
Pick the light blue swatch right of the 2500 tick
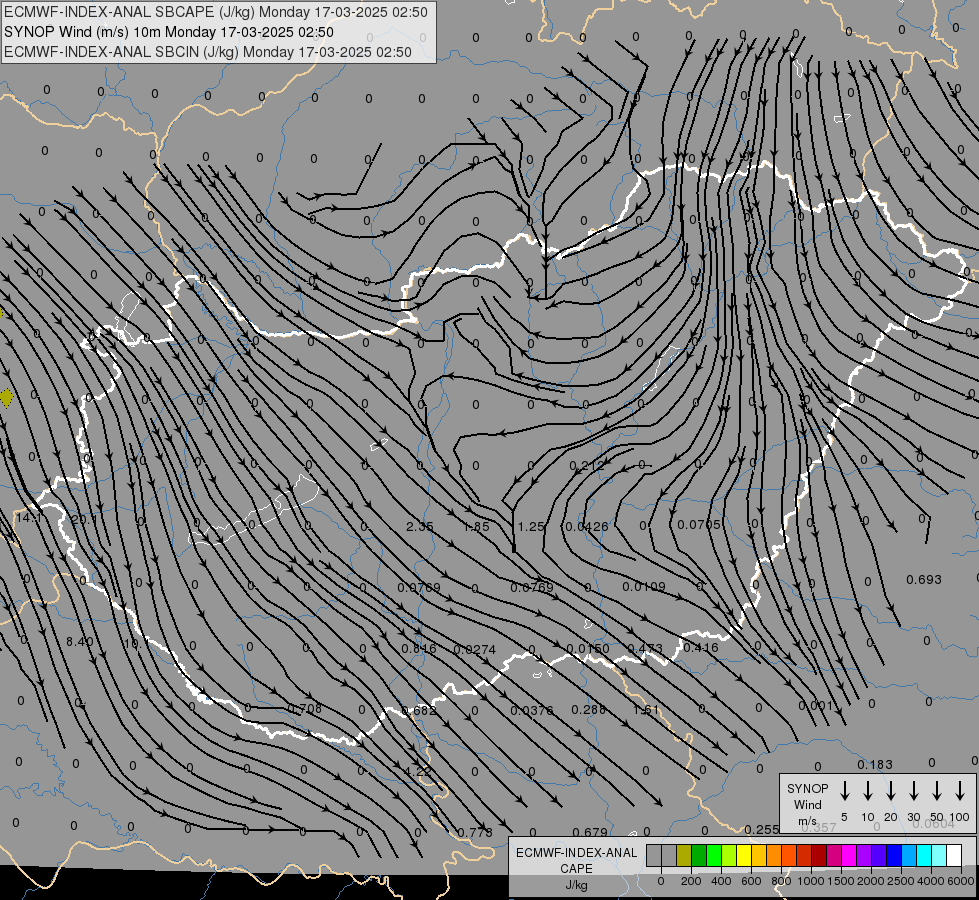coord(909,855)
